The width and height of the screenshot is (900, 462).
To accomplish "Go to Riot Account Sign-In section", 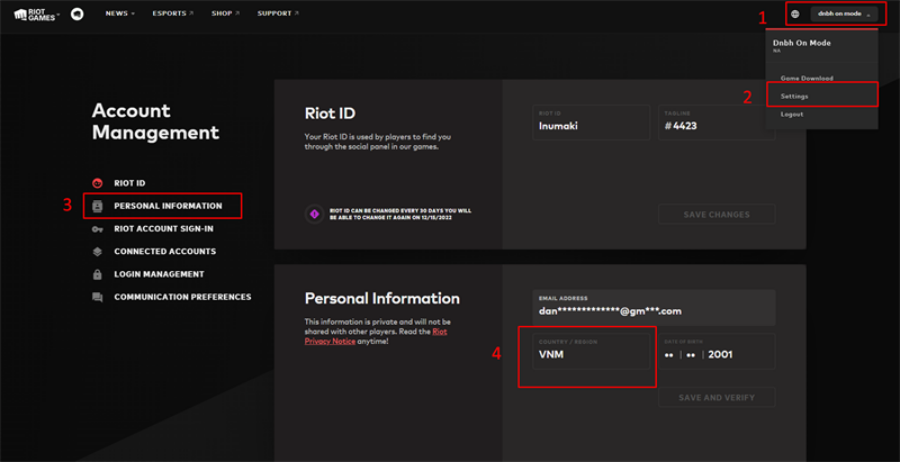I will click(x=164, y=228).
